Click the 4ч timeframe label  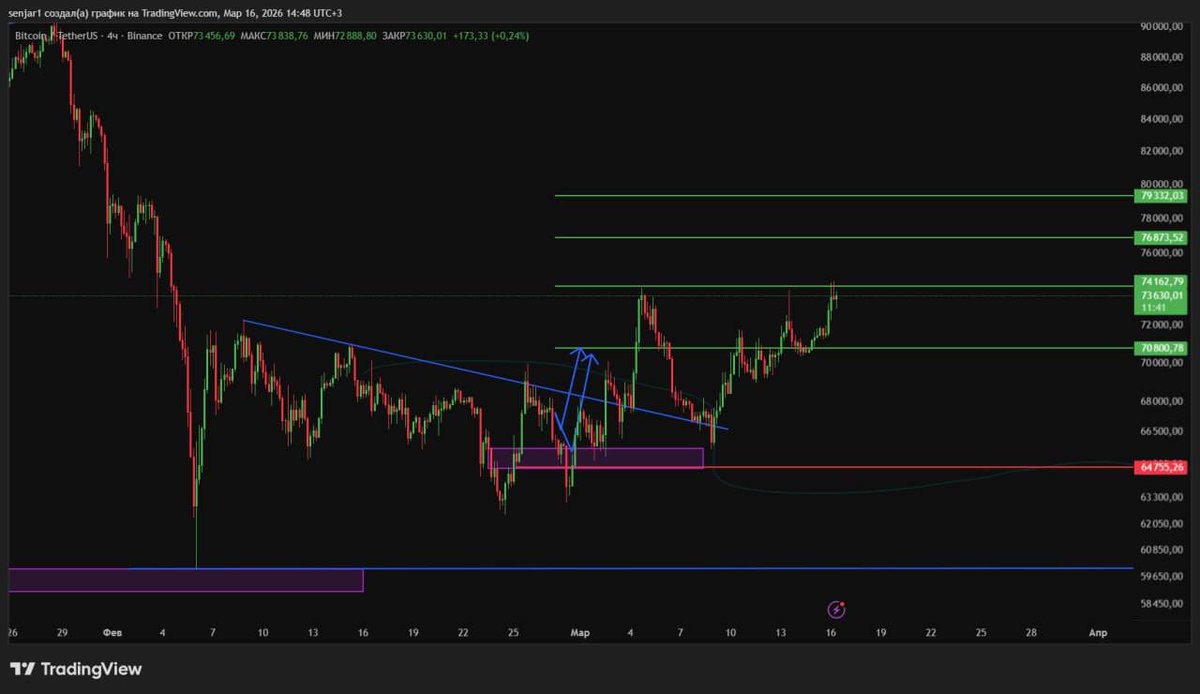(114, 35)
